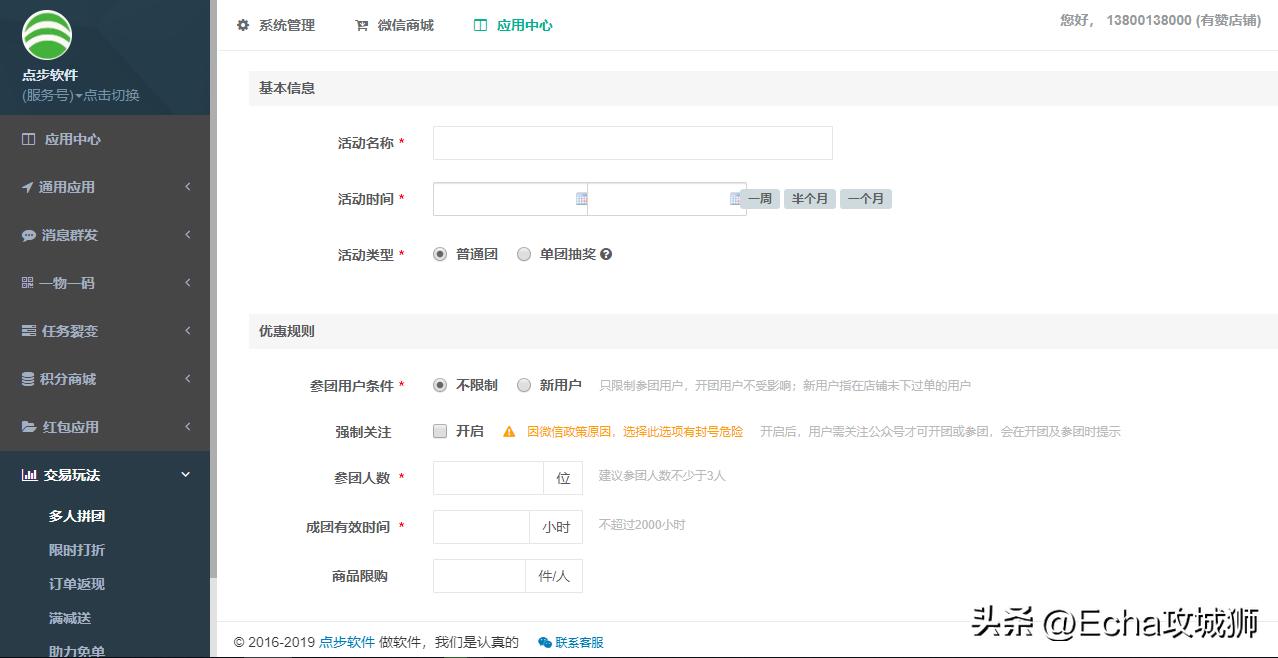Select the 消息群发 megaphone icon in sidebar
The height and width of the screenshot is (658, 1278).
point(27,234)
